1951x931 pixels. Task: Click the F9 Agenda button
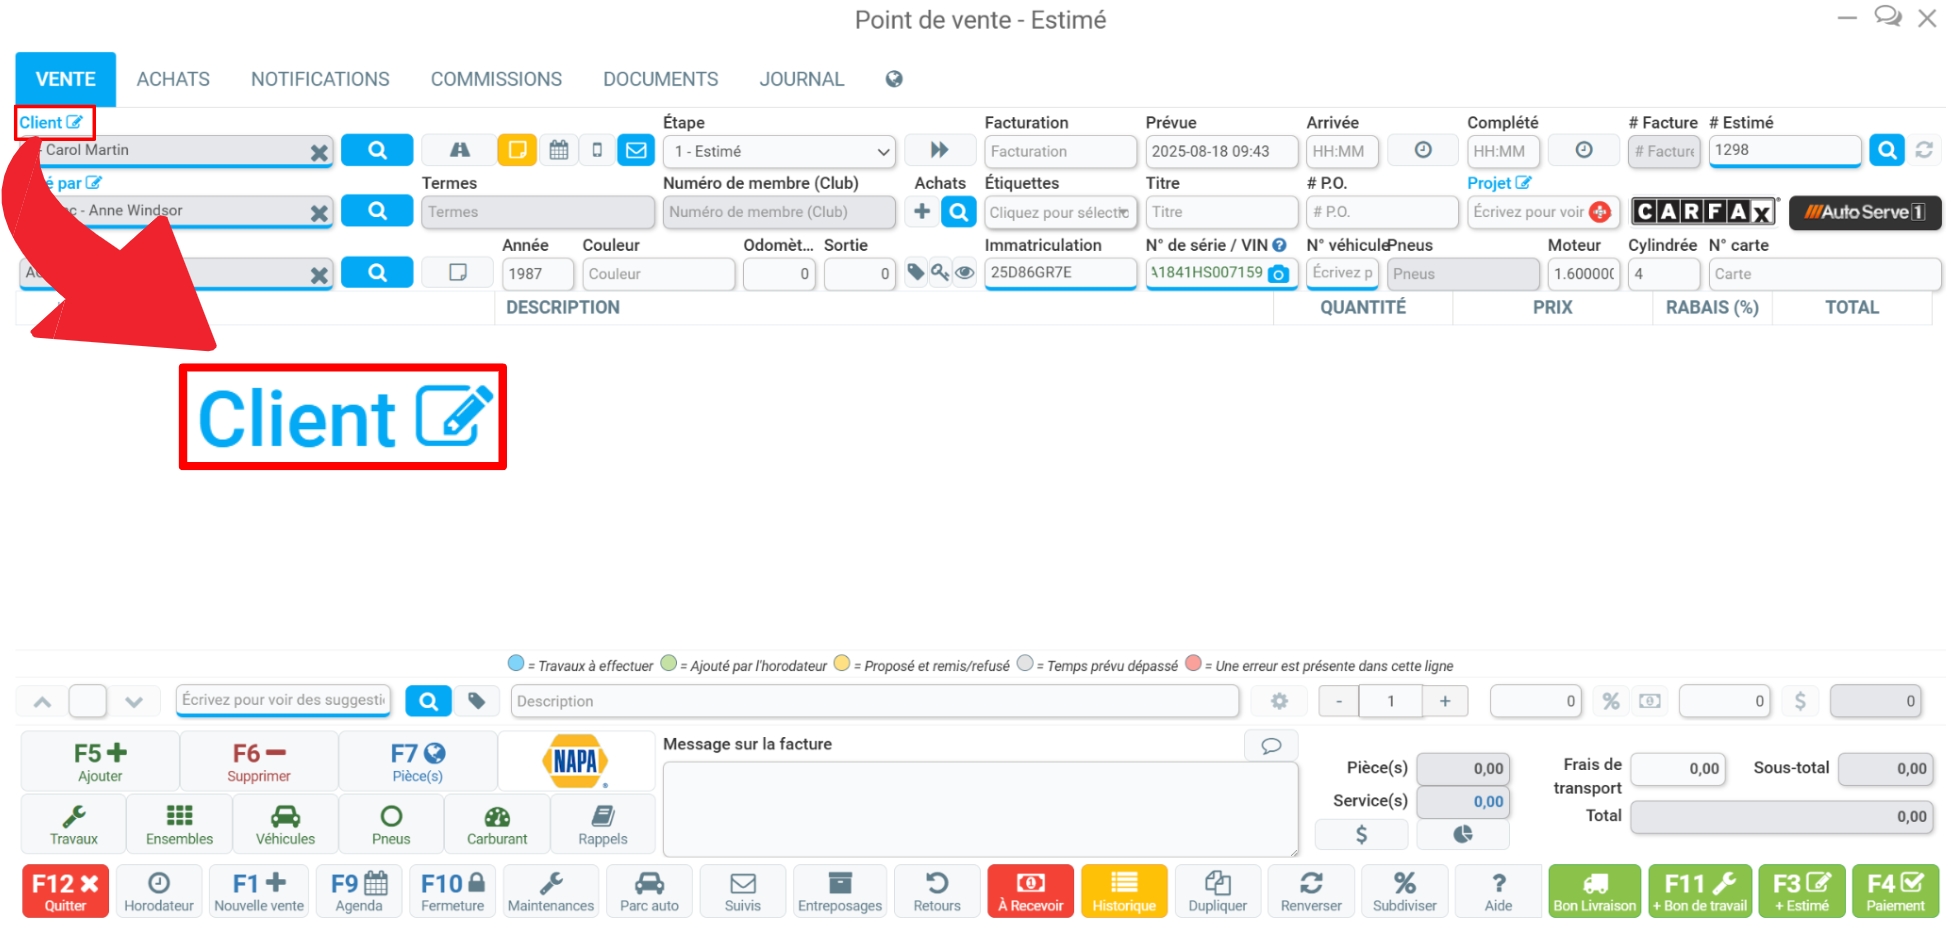pyautogui.click(x=359, y=891)
